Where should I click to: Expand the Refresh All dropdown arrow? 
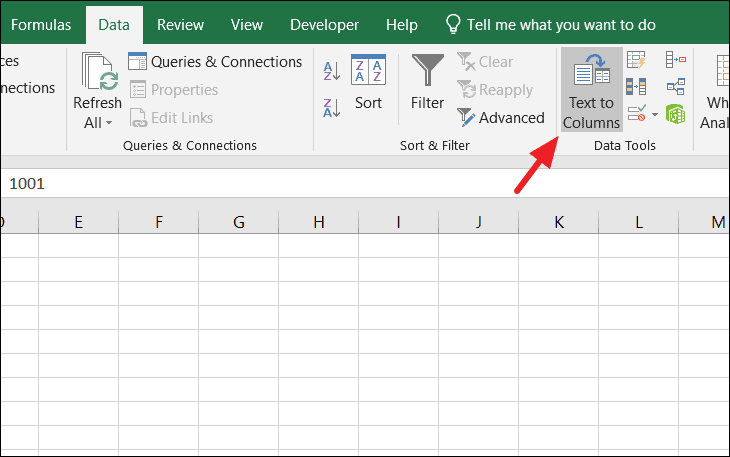click(x=109, y=123)
